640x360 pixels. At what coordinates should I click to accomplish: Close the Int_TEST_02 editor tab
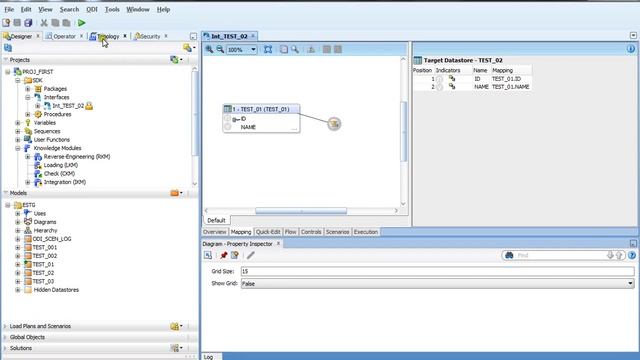[253, 36]
